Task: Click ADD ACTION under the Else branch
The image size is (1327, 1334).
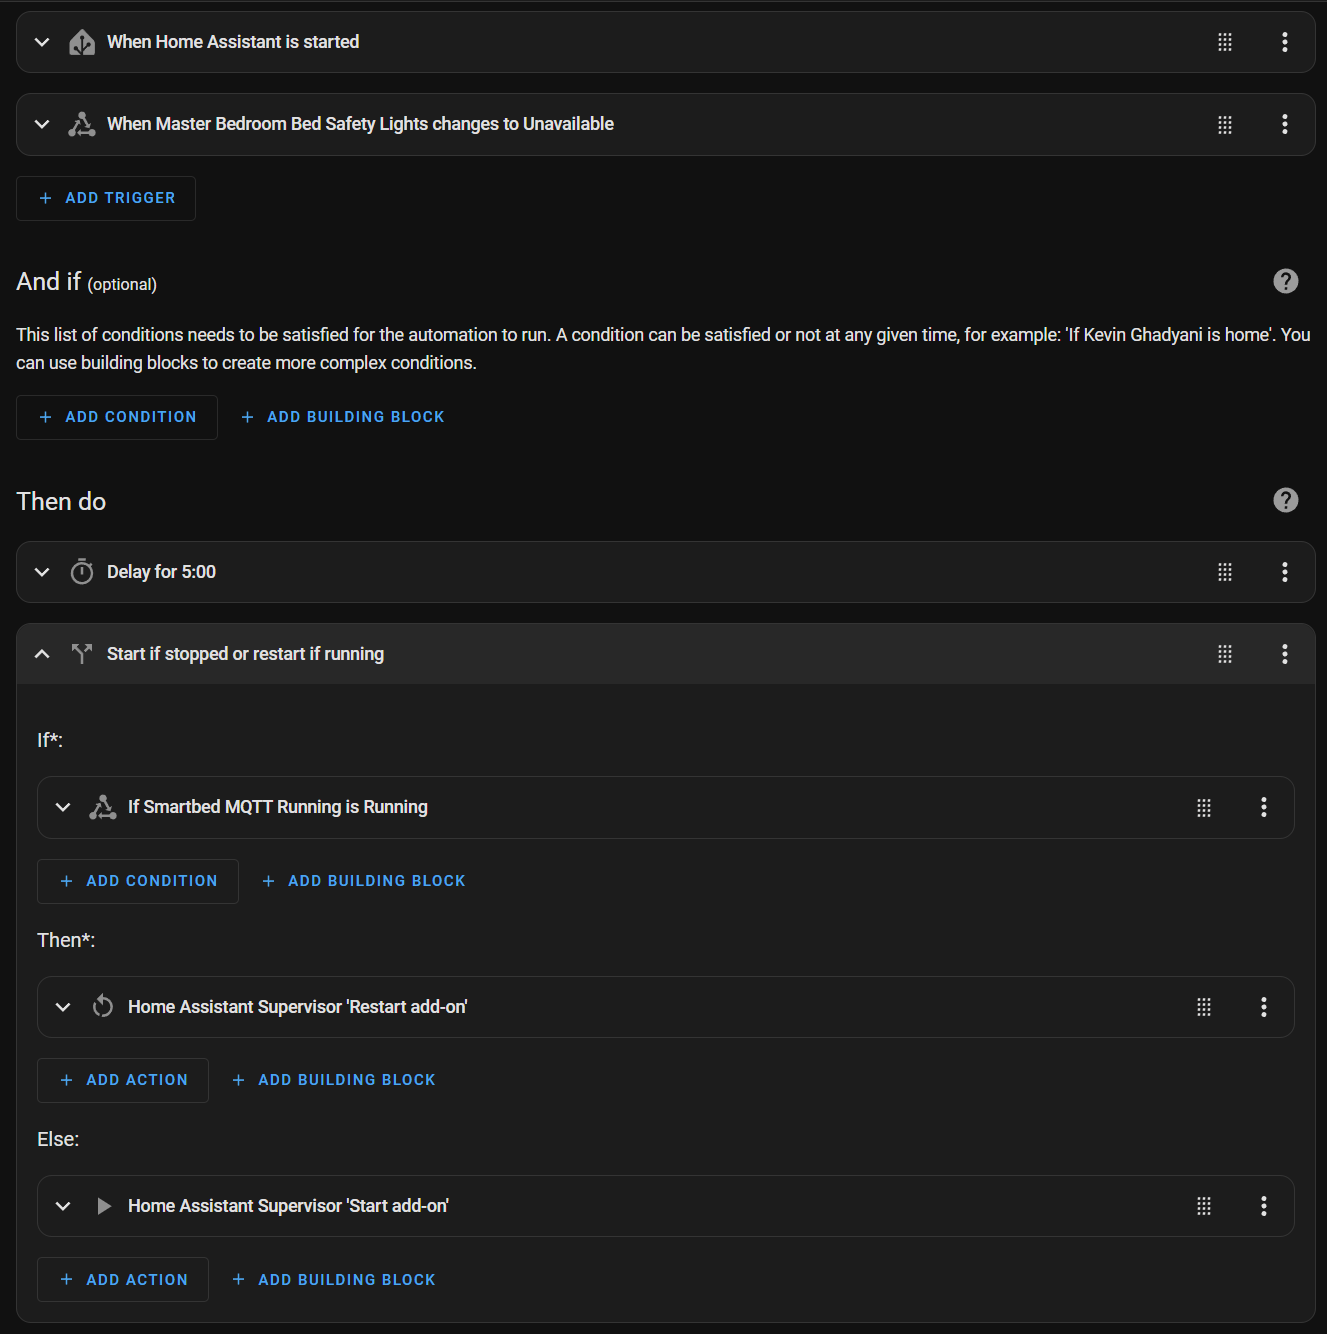Action: pos(122,1279)
